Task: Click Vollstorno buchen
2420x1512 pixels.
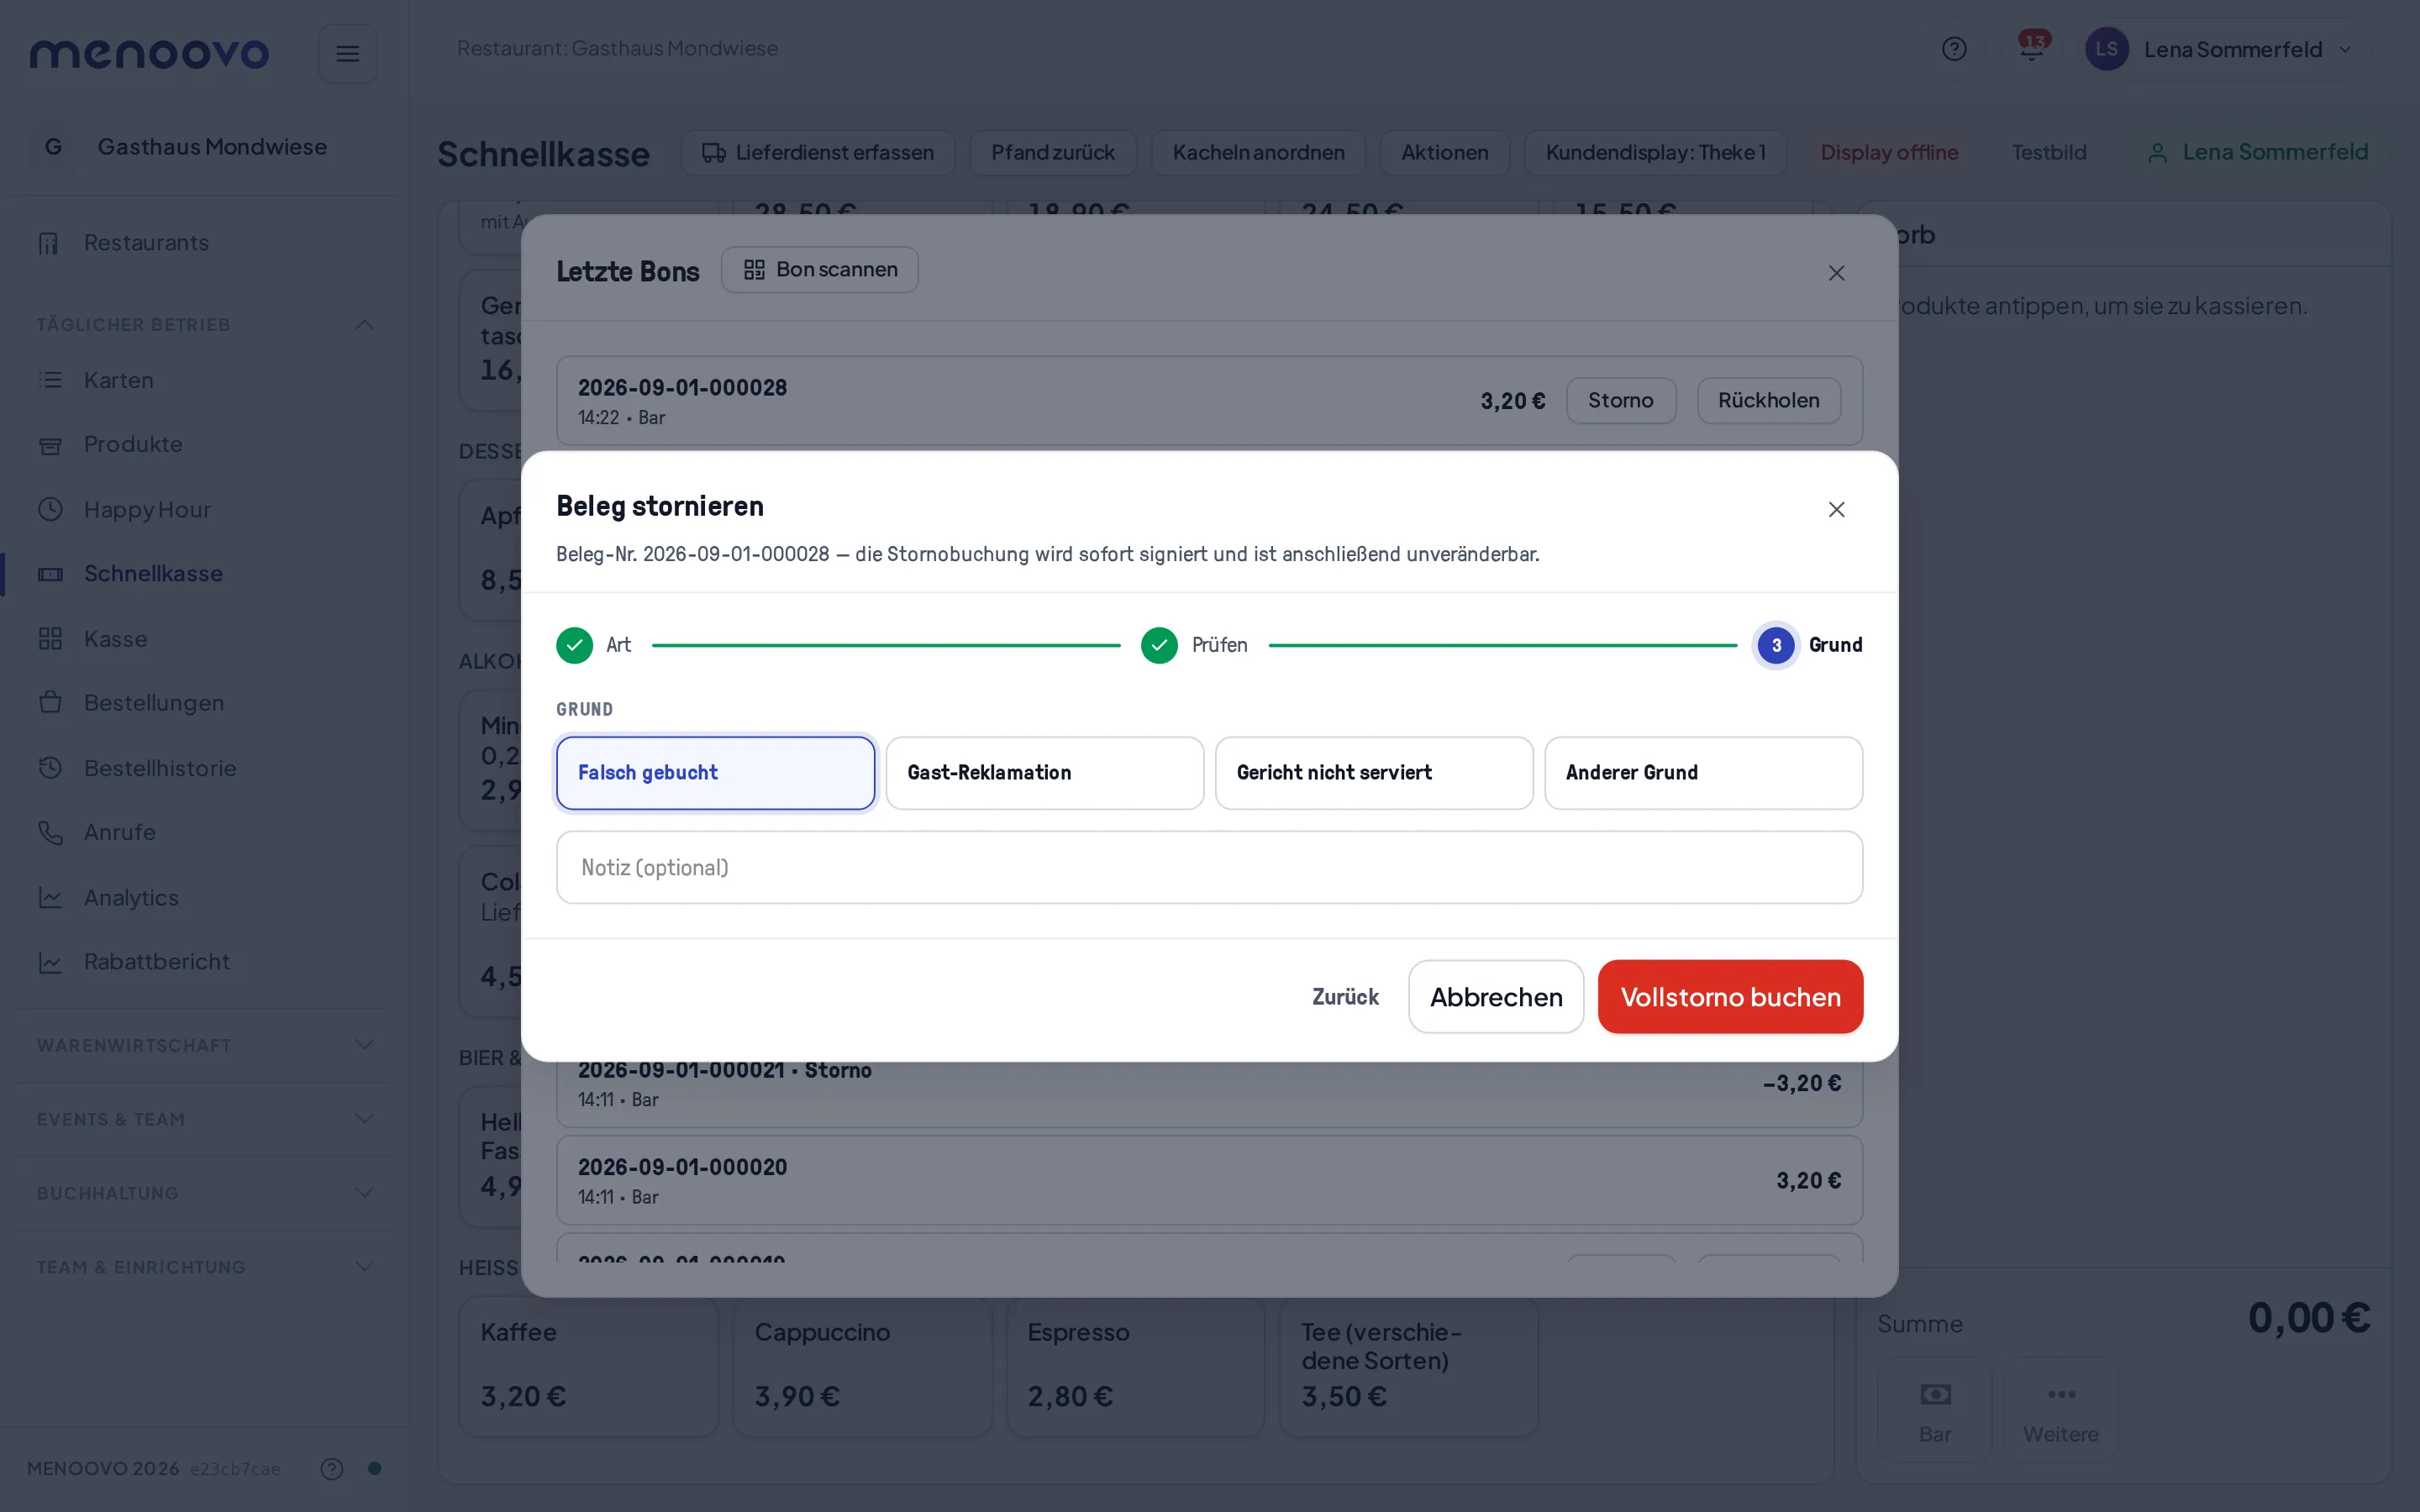Action: pos(1730,997)
